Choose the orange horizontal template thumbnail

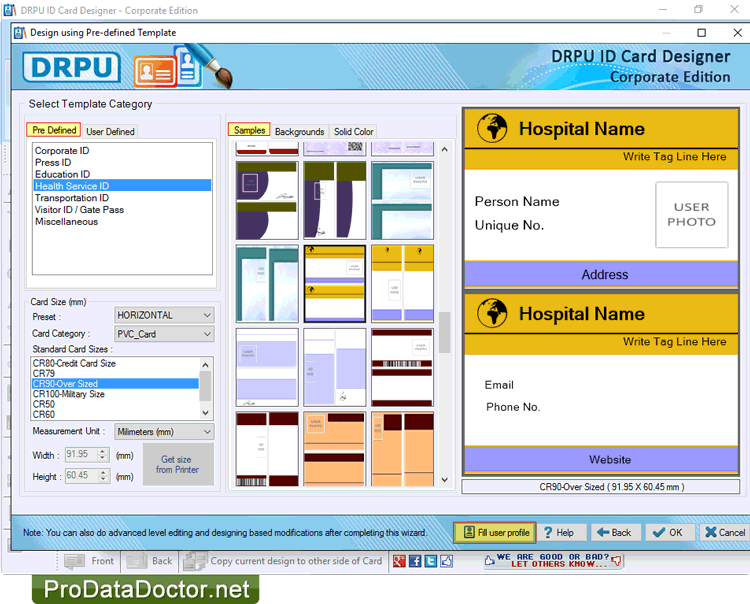(x=335, y=449)
